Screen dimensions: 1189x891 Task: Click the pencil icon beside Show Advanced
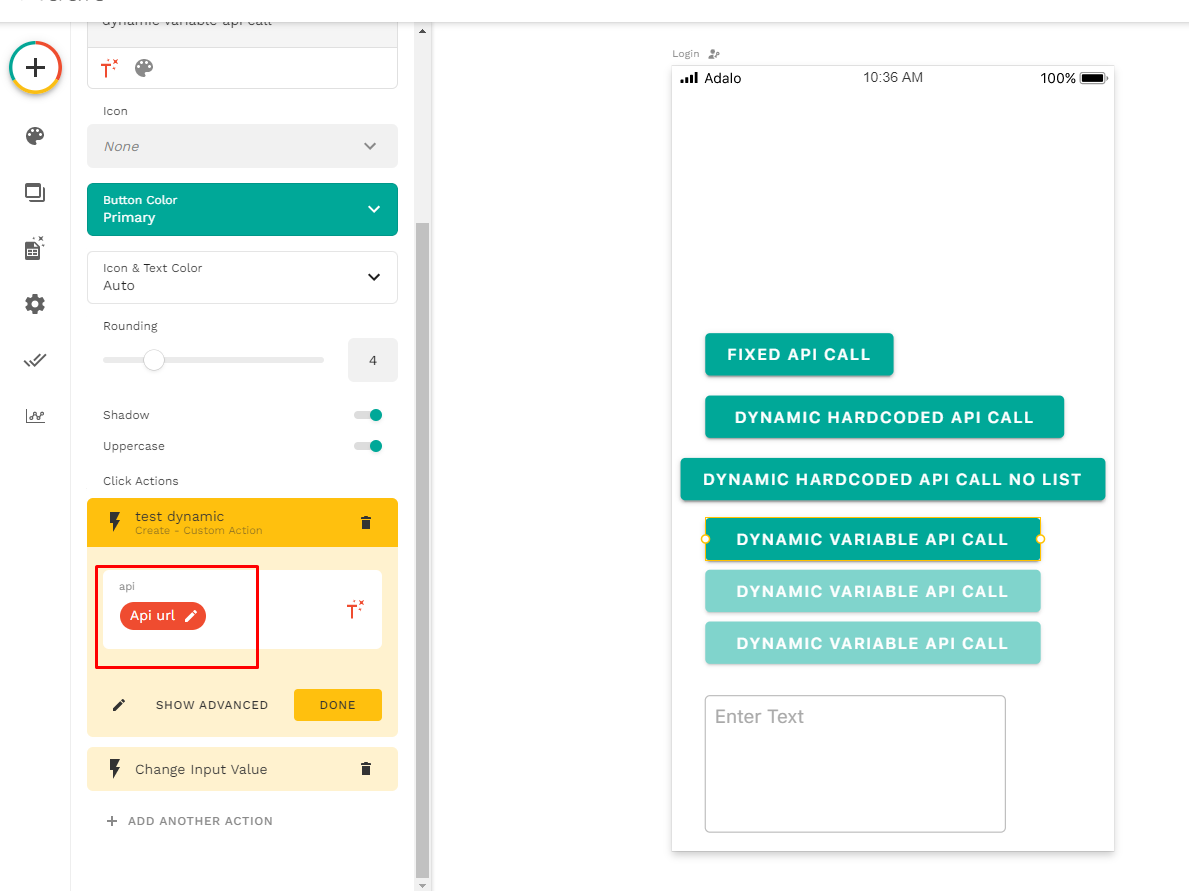coord(119,705)
